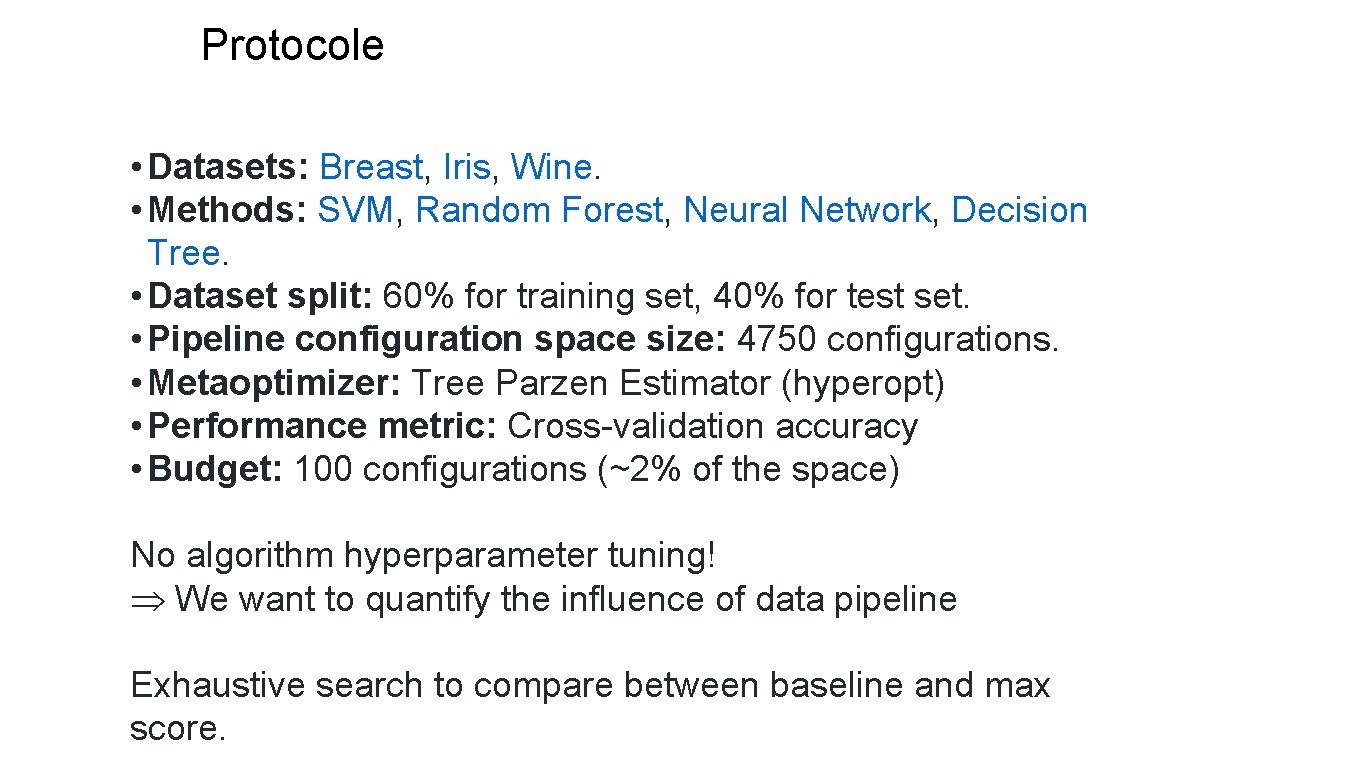This screenshot has height=768, width=1365.
Task: Select the Wine dataset link
Action: click(x=551, y=167)
